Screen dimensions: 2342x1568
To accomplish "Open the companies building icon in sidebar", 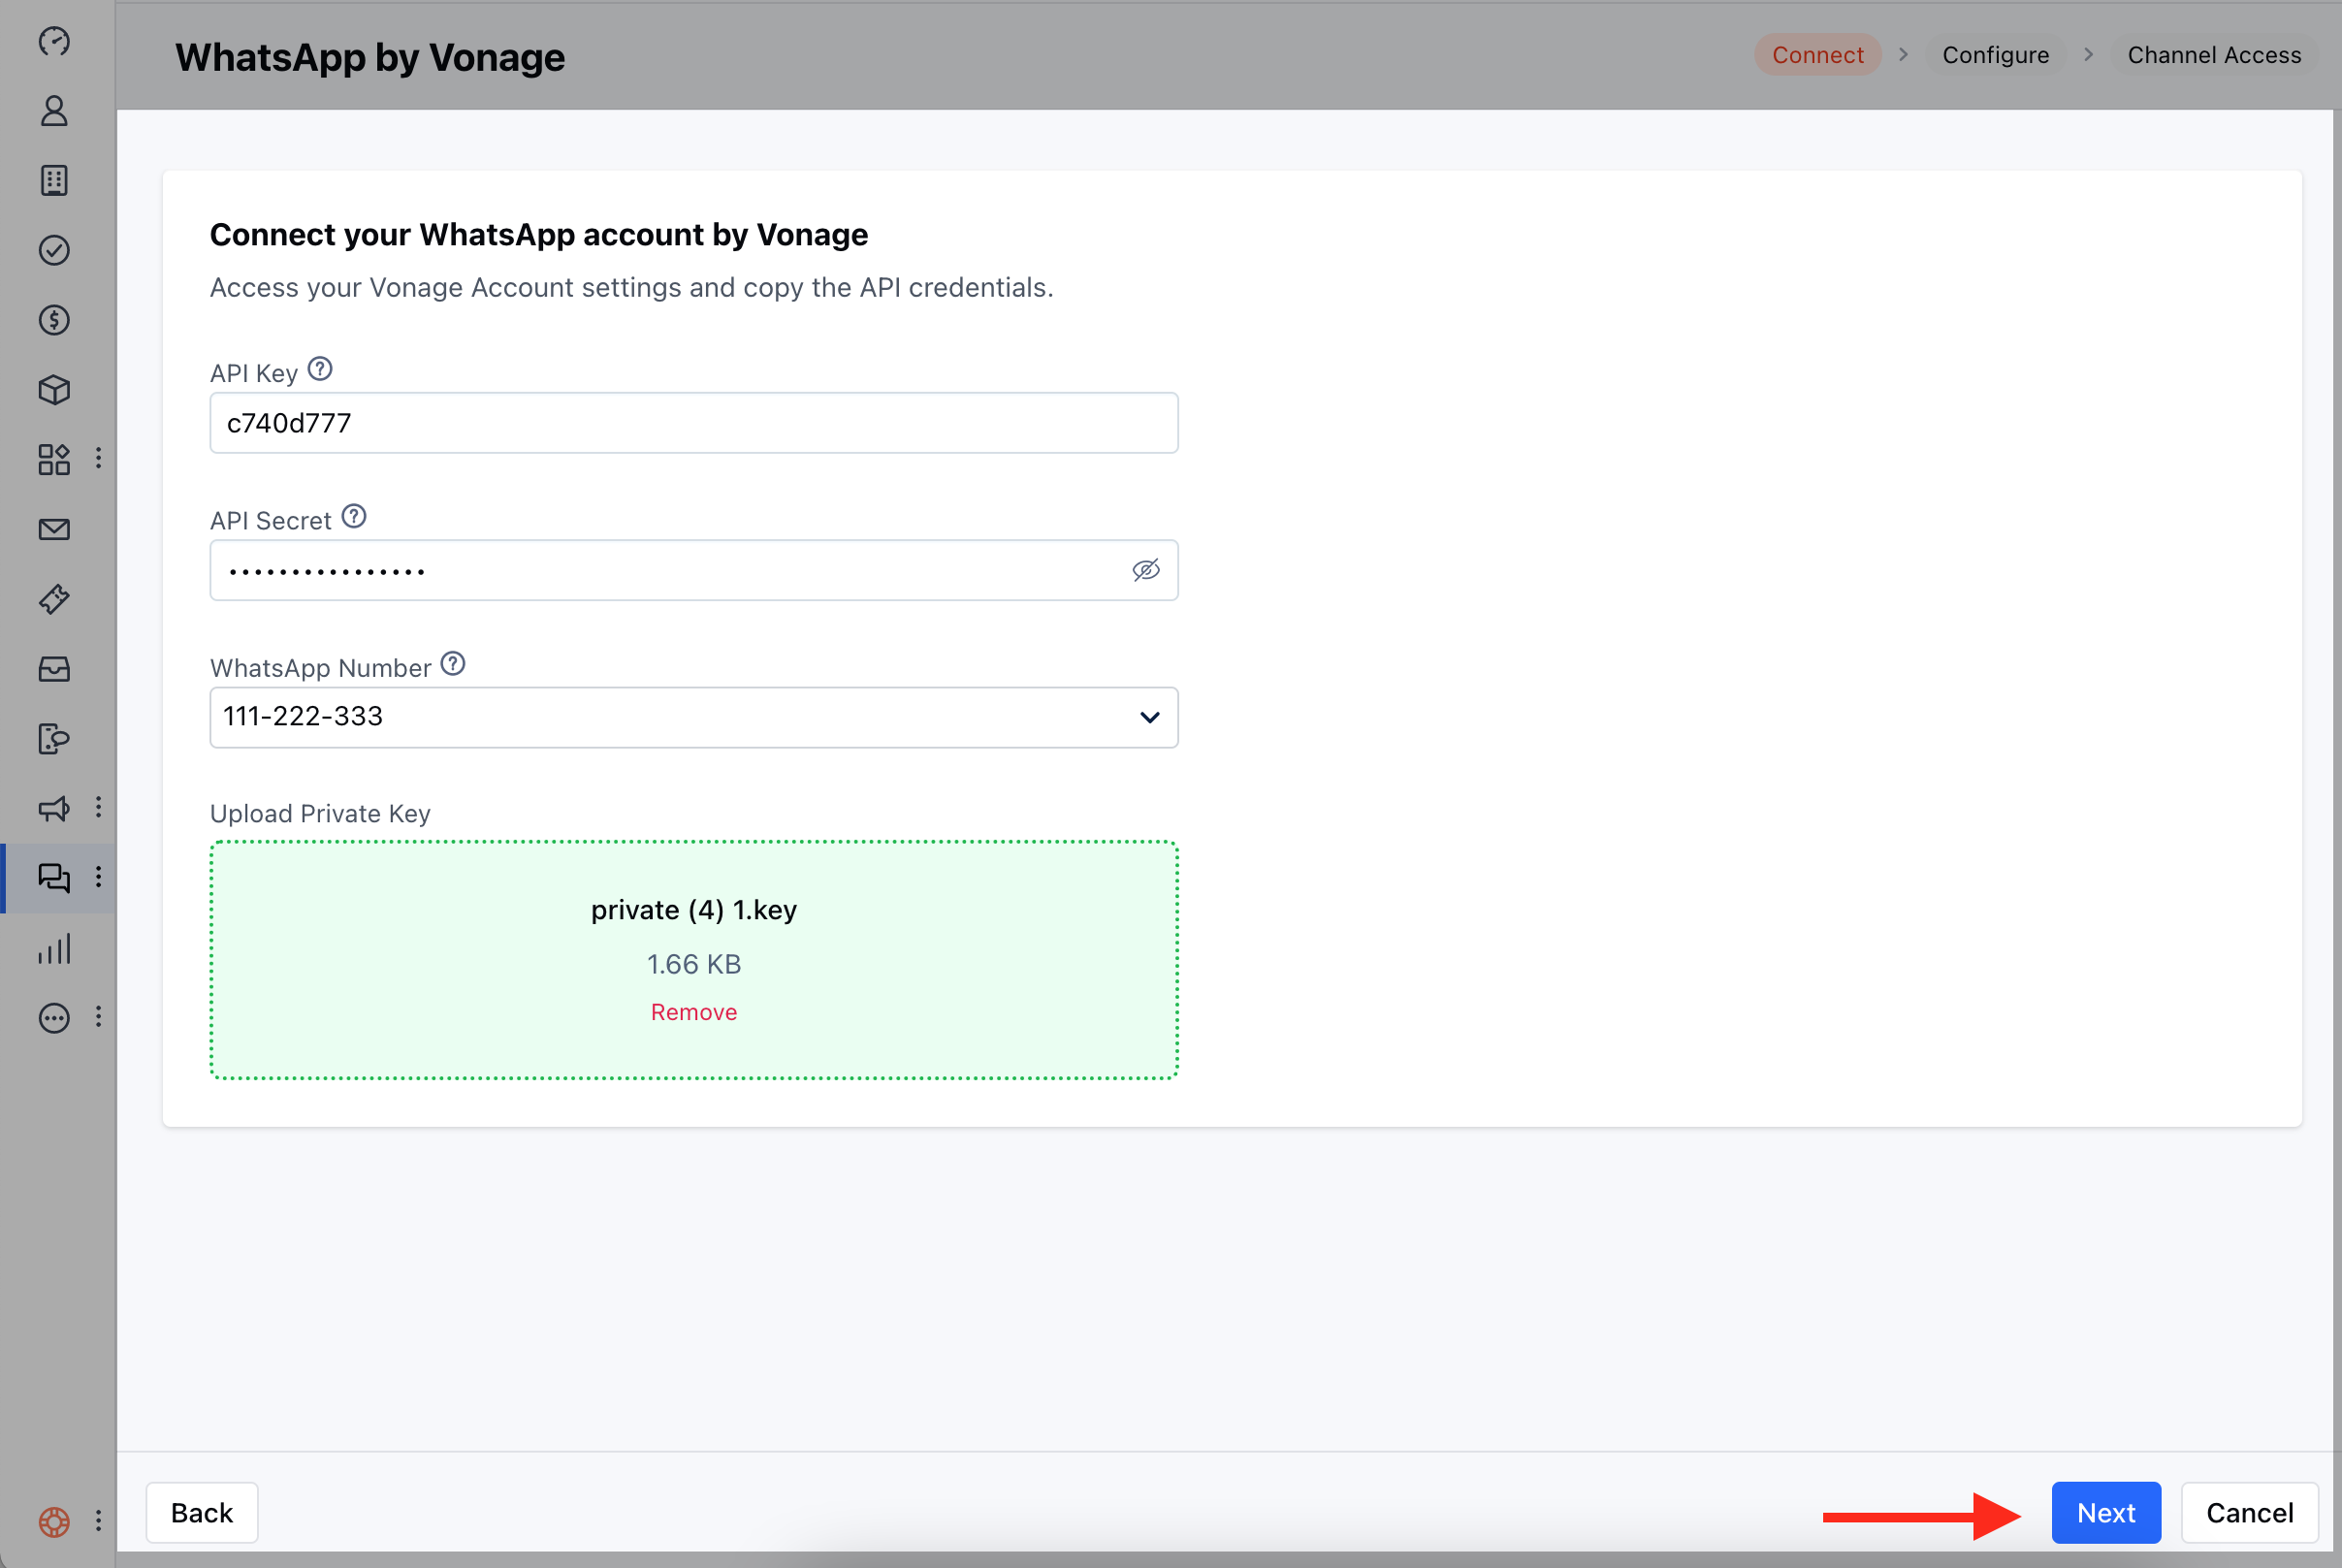I will tap(54, 181).
